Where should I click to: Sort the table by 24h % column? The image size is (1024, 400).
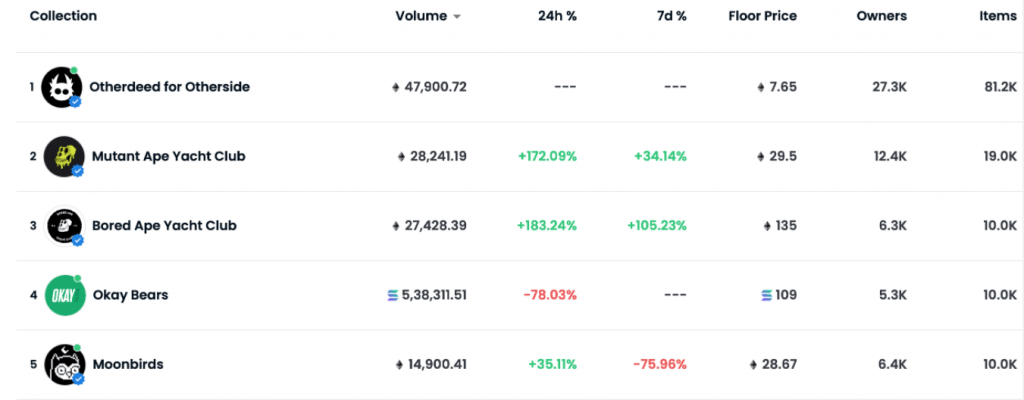(559, 16)
